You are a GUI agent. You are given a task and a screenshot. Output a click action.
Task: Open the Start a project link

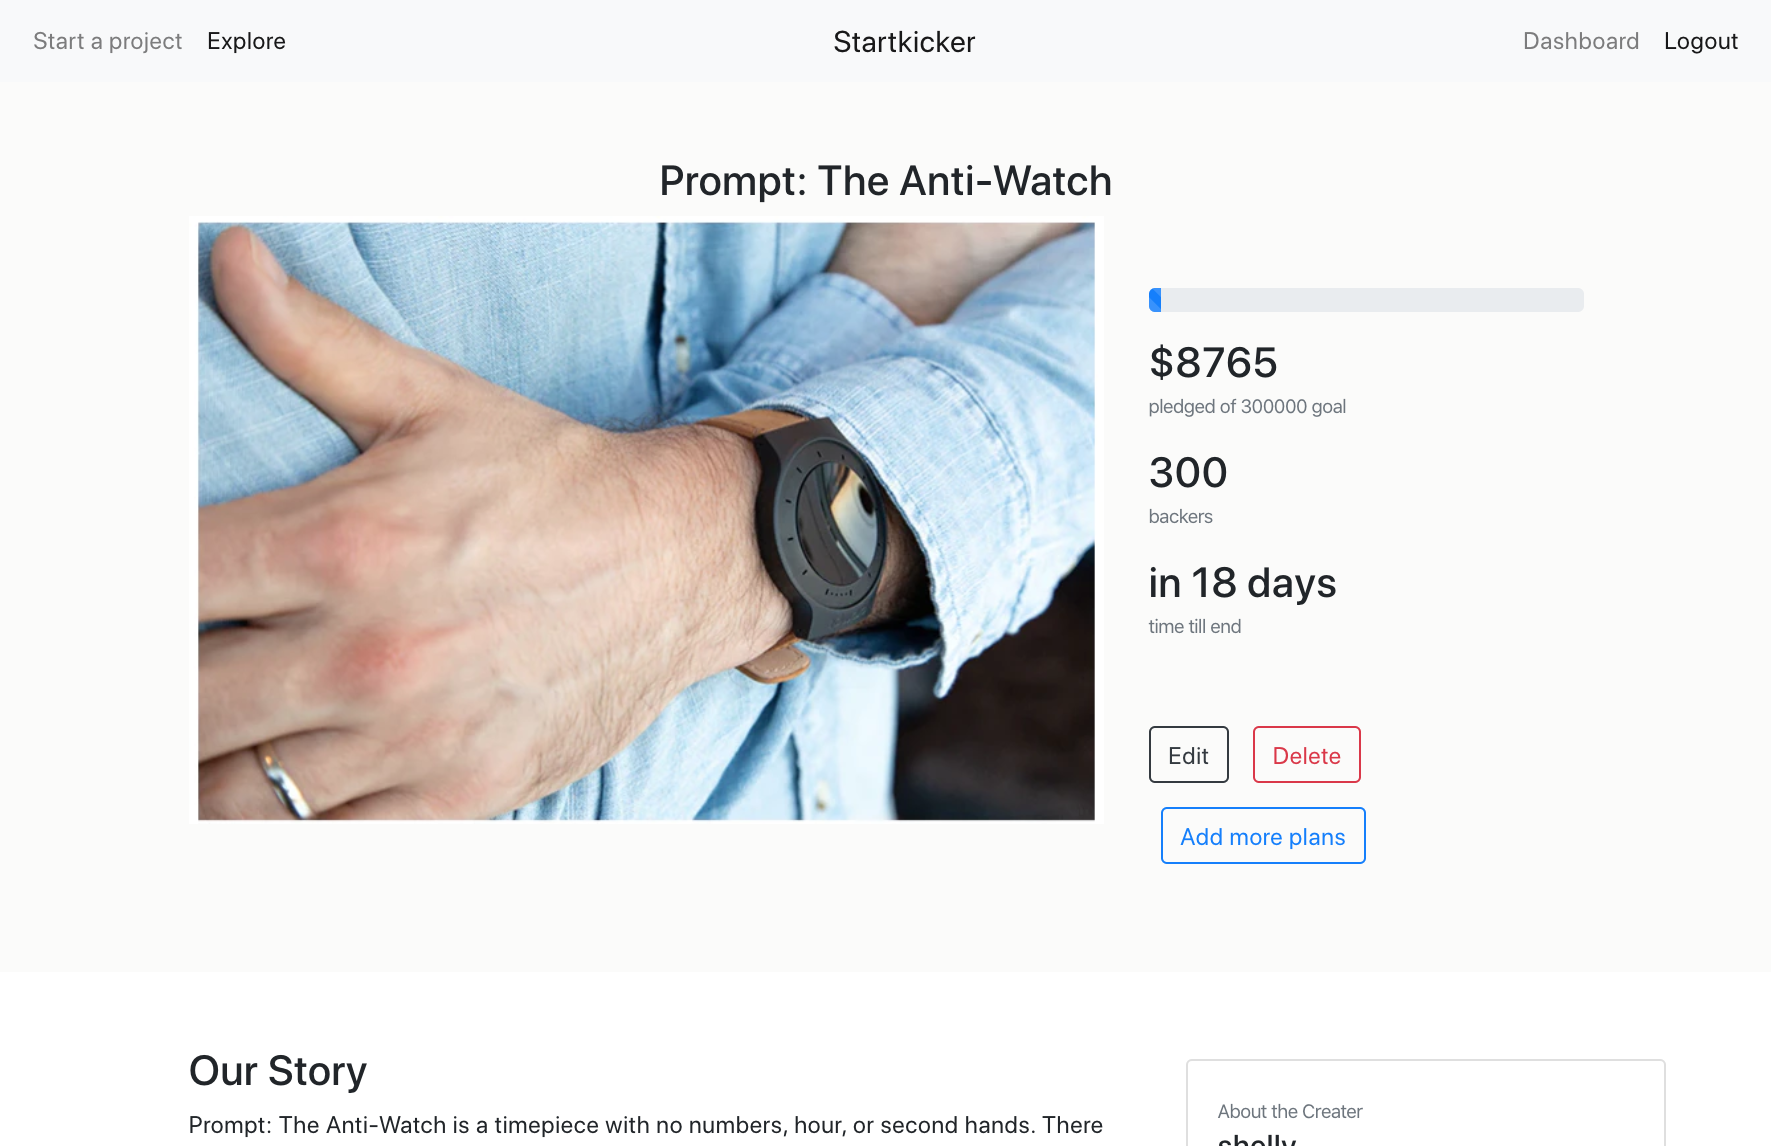pos(107,41)
